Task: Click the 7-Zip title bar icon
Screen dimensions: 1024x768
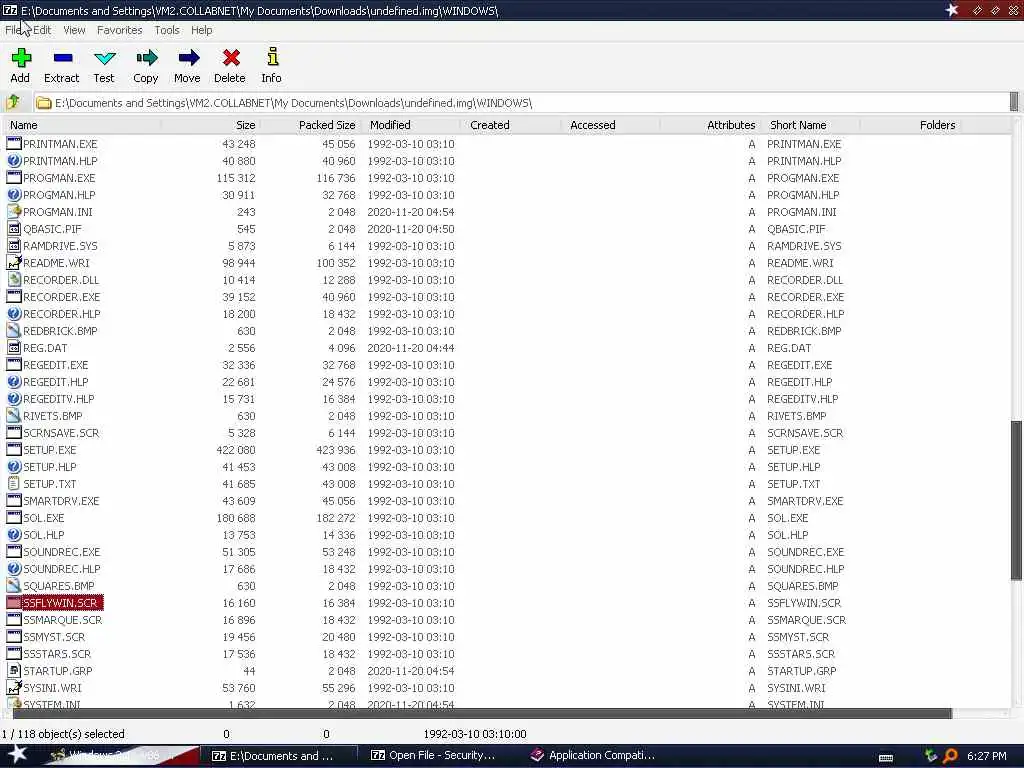Action: pos(10,10)
